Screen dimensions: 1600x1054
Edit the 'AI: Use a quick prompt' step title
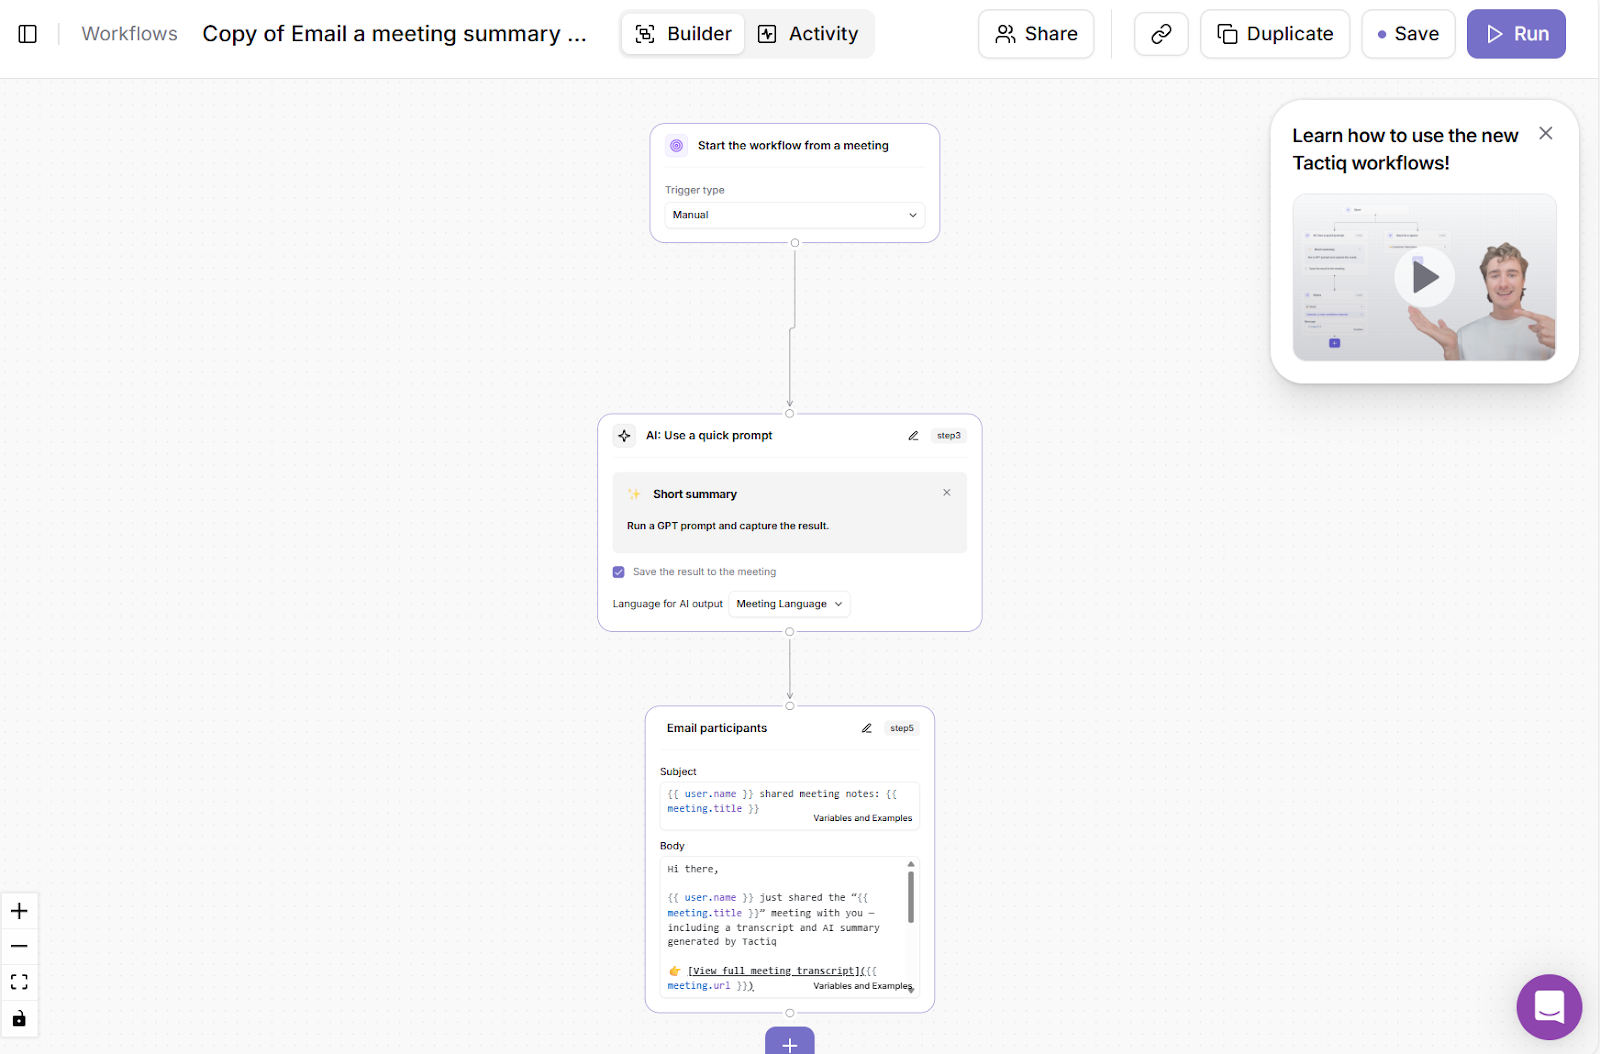click(x=913, y=435)
